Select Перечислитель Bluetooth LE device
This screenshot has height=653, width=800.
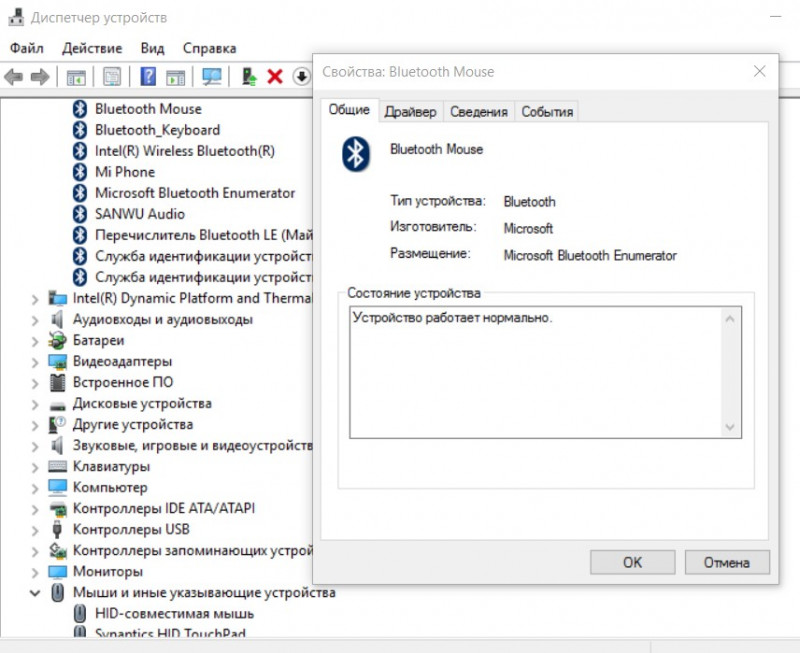pyautogui.click(x=204, y=235)
